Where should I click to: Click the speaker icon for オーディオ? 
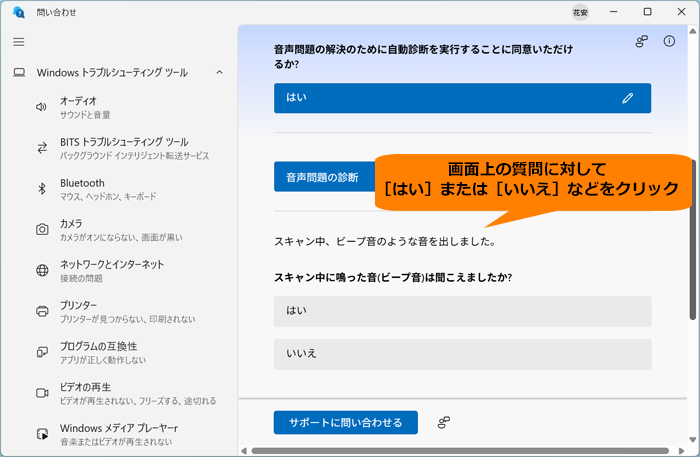tap(41, 107)
